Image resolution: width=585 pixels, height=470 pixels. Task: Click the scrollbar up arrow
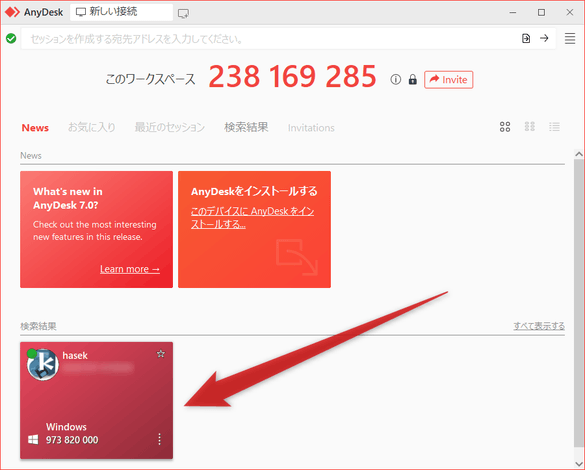579,154
